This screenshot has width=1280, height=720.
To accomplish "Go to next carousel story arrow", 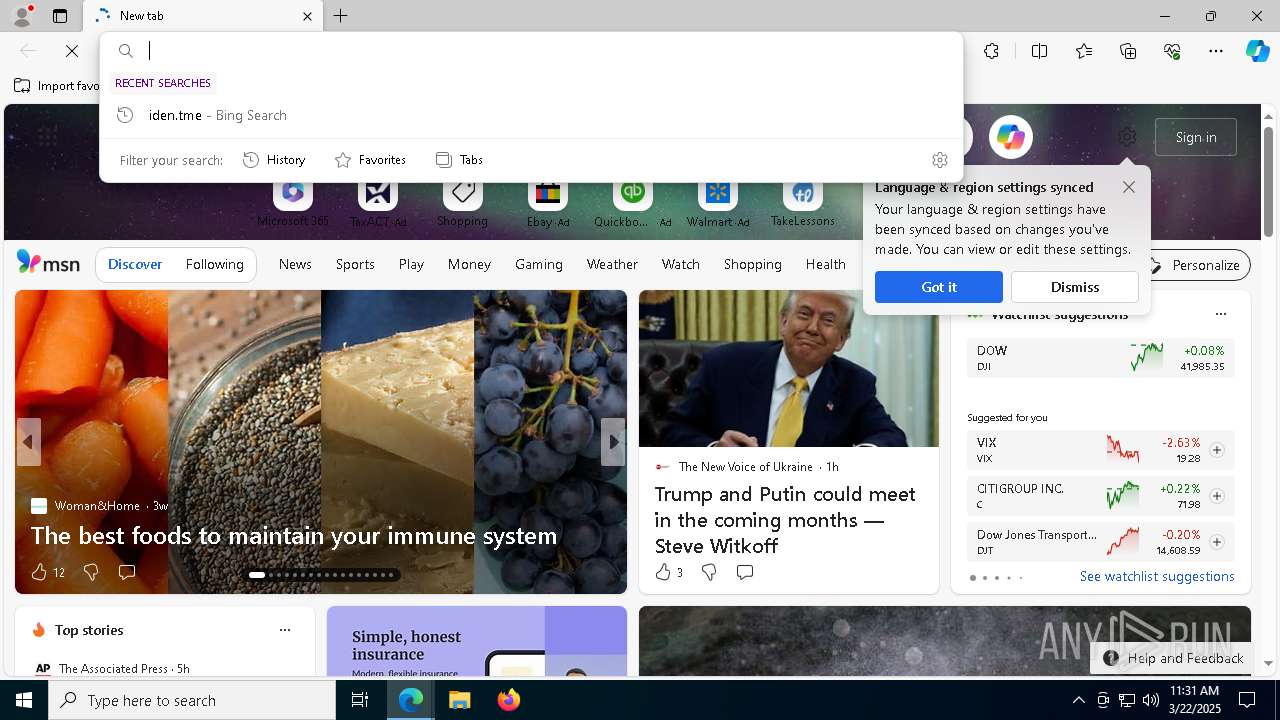I will pyautogui.click(x=613, y=441).
